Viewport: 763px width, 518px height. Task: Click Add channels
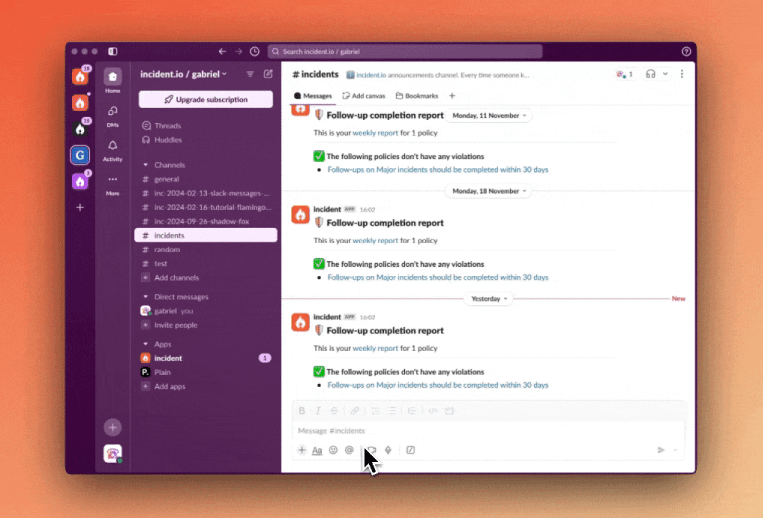click(x=206, y=278)
